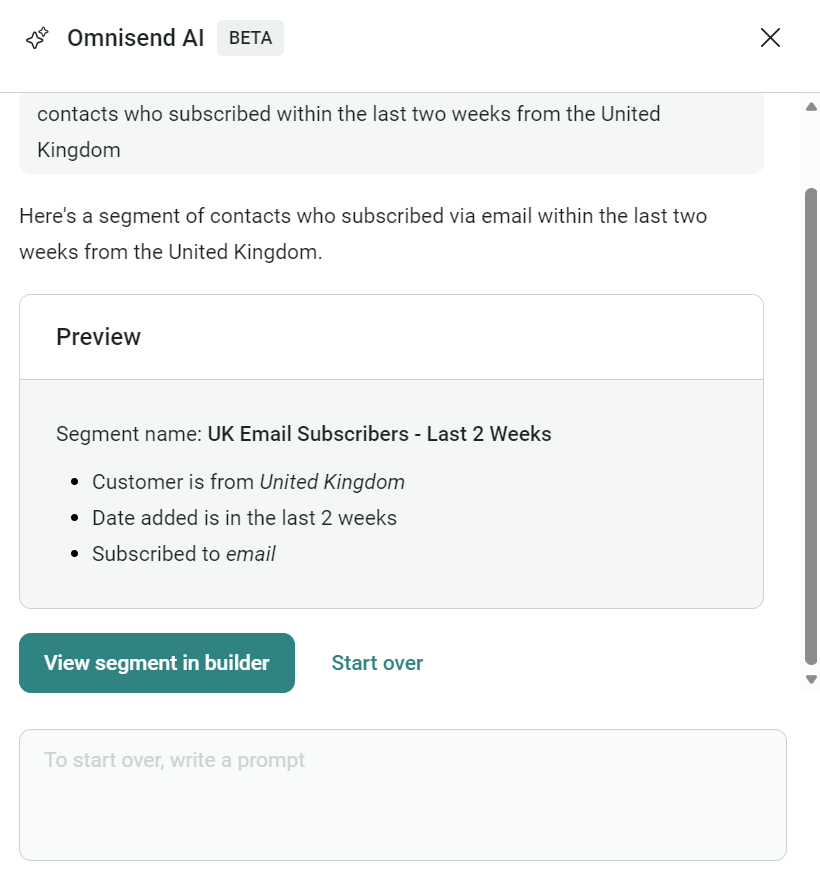Click the Omnisend AI title text
Image resolution: width=820 pixels, height=880 pixels.
tap(135, 37)
